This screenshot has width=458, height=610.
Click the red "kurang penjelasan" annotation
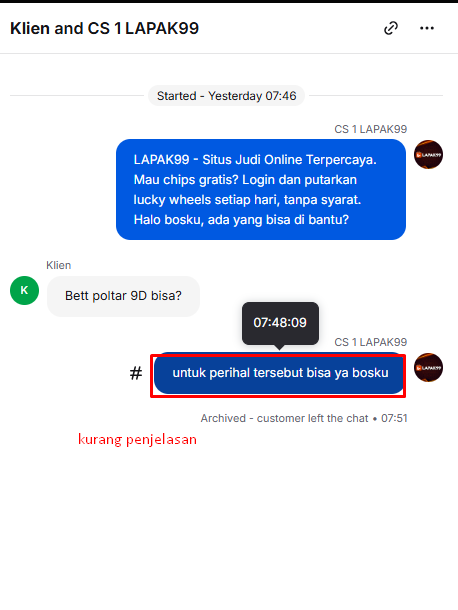(137, 440)
